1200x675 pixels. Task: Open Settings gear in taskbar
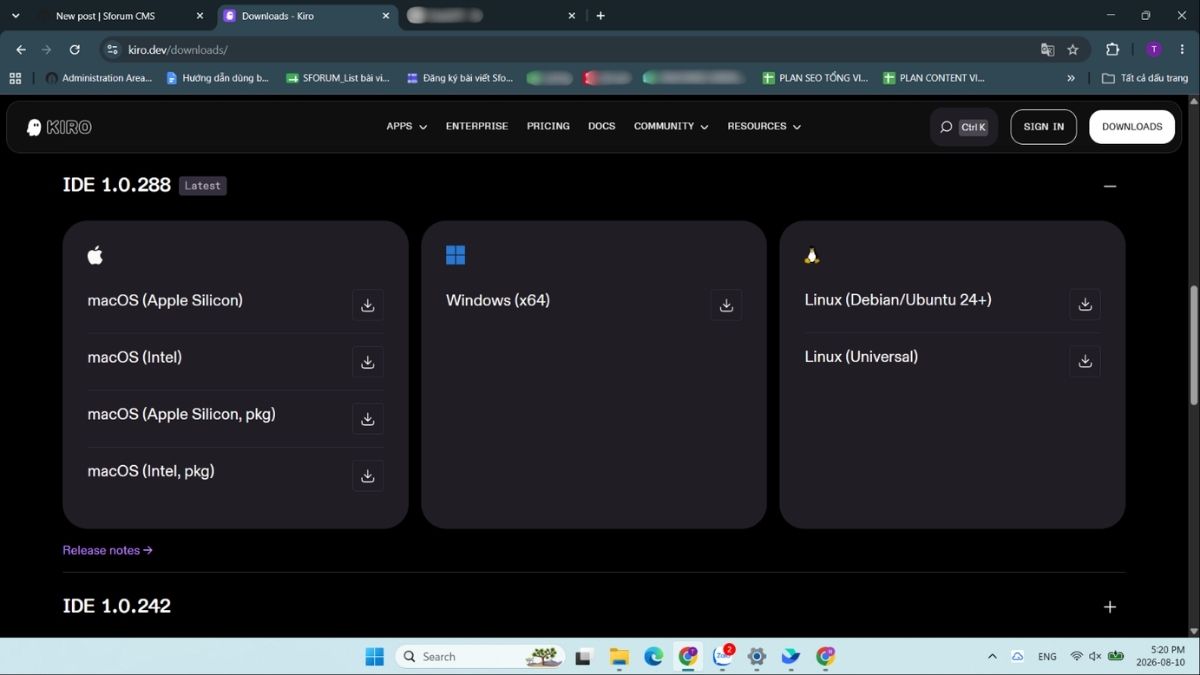coord(757,656)
